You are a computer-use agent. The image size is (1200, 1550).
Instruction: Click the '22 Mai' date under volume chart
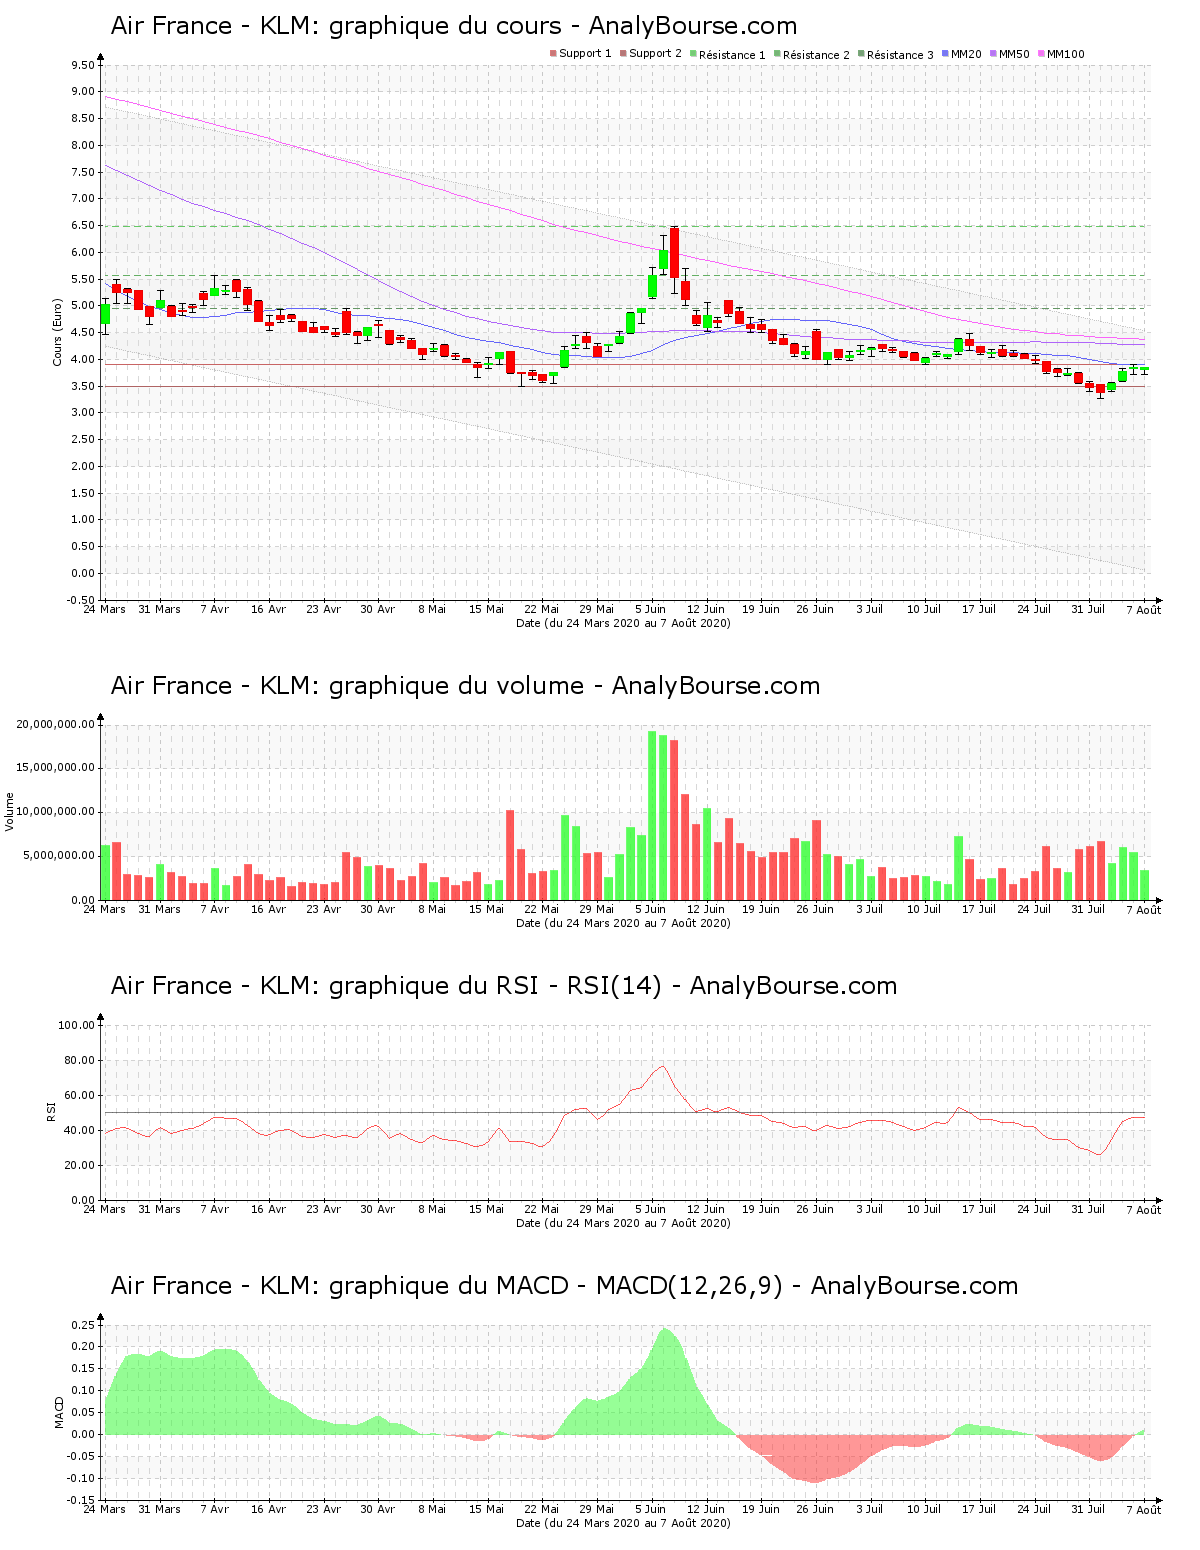pos(542,909)
